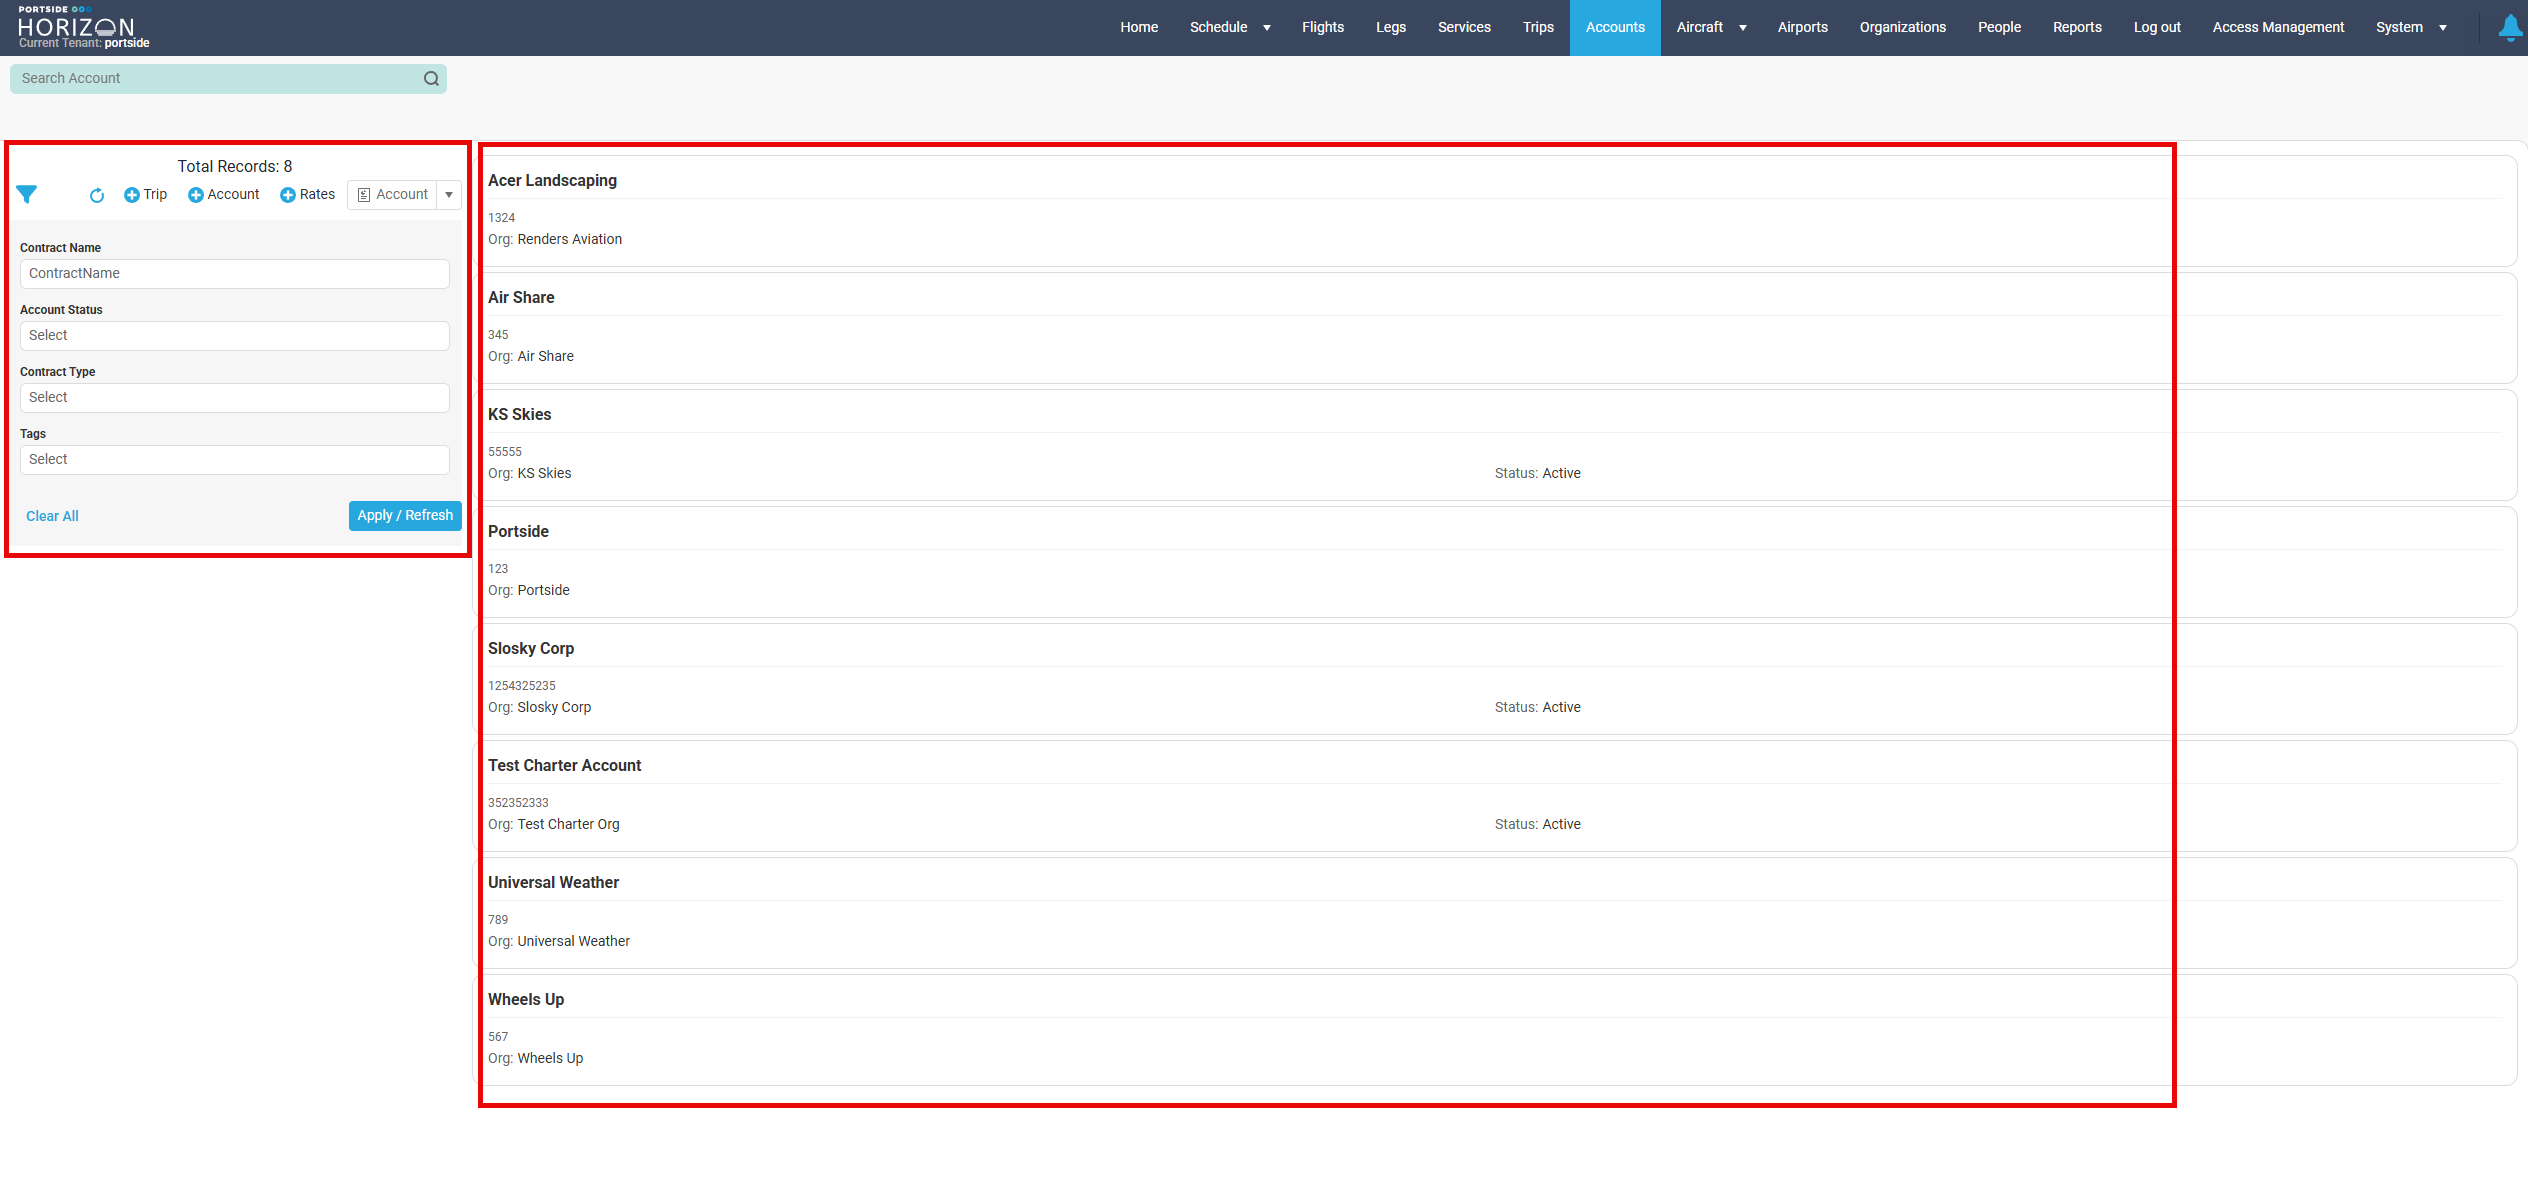This screenshot has height=1201, width=2528.
Task: Click the notification bell icon
Action: [x=2510, y=27]
